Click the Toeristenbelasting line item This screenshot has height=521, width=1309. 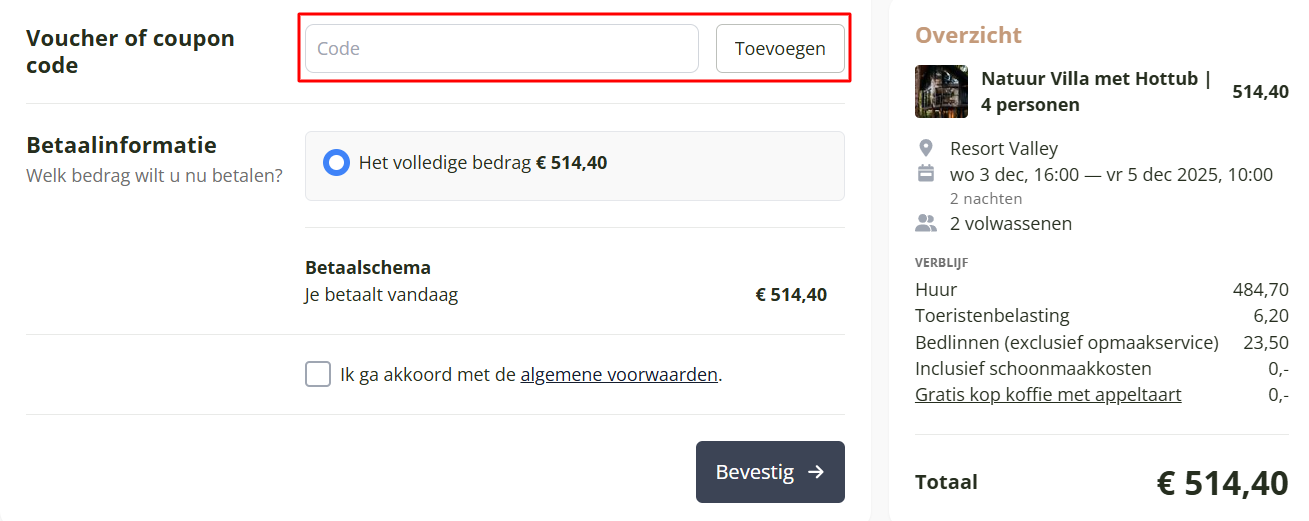click(992, 316)
